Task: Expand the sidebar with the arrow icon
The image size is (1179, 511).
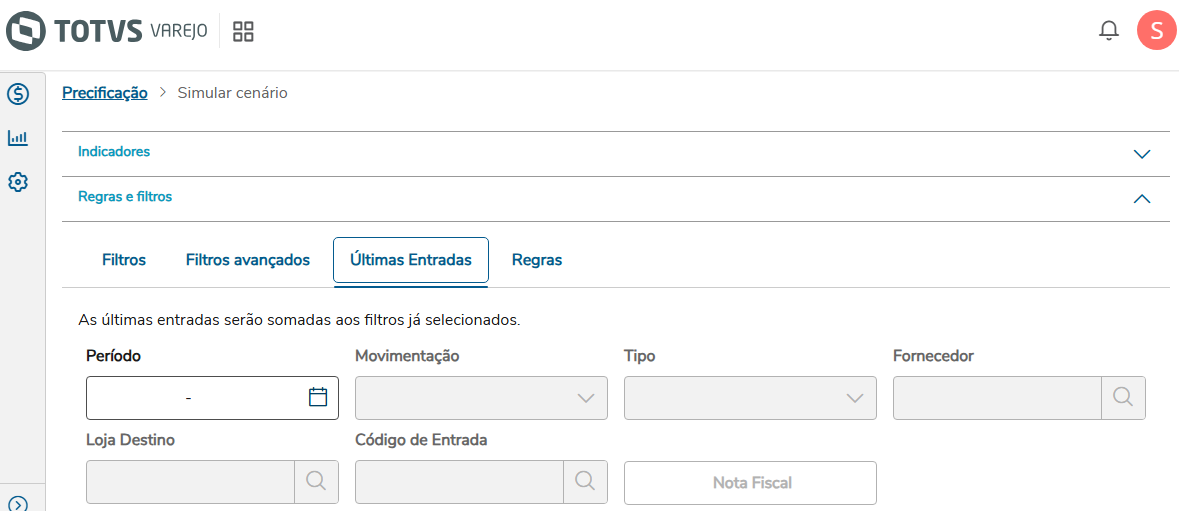Action: click(x=17, y=504)
